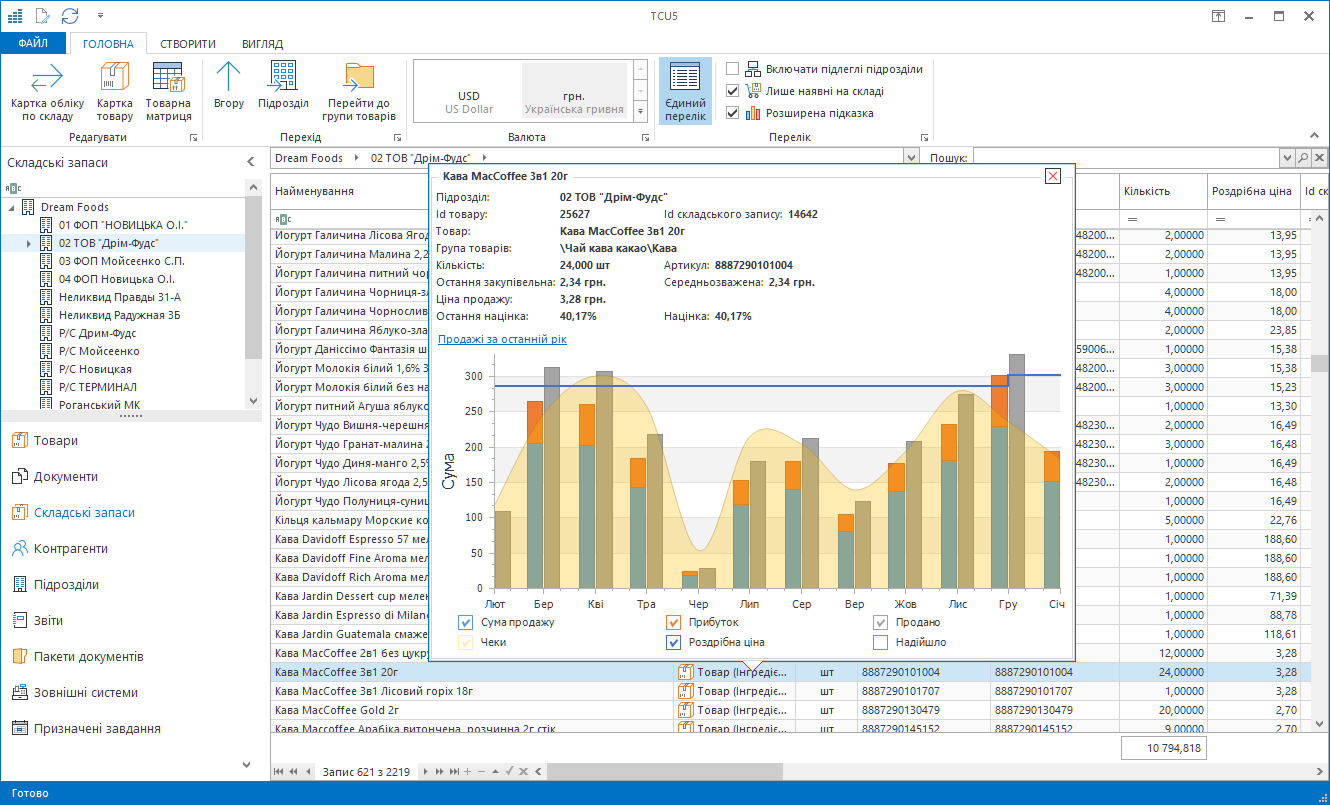1330x805 pixels.
Task: Sort by Роздрібна ціна column header
Action: 1252,191
